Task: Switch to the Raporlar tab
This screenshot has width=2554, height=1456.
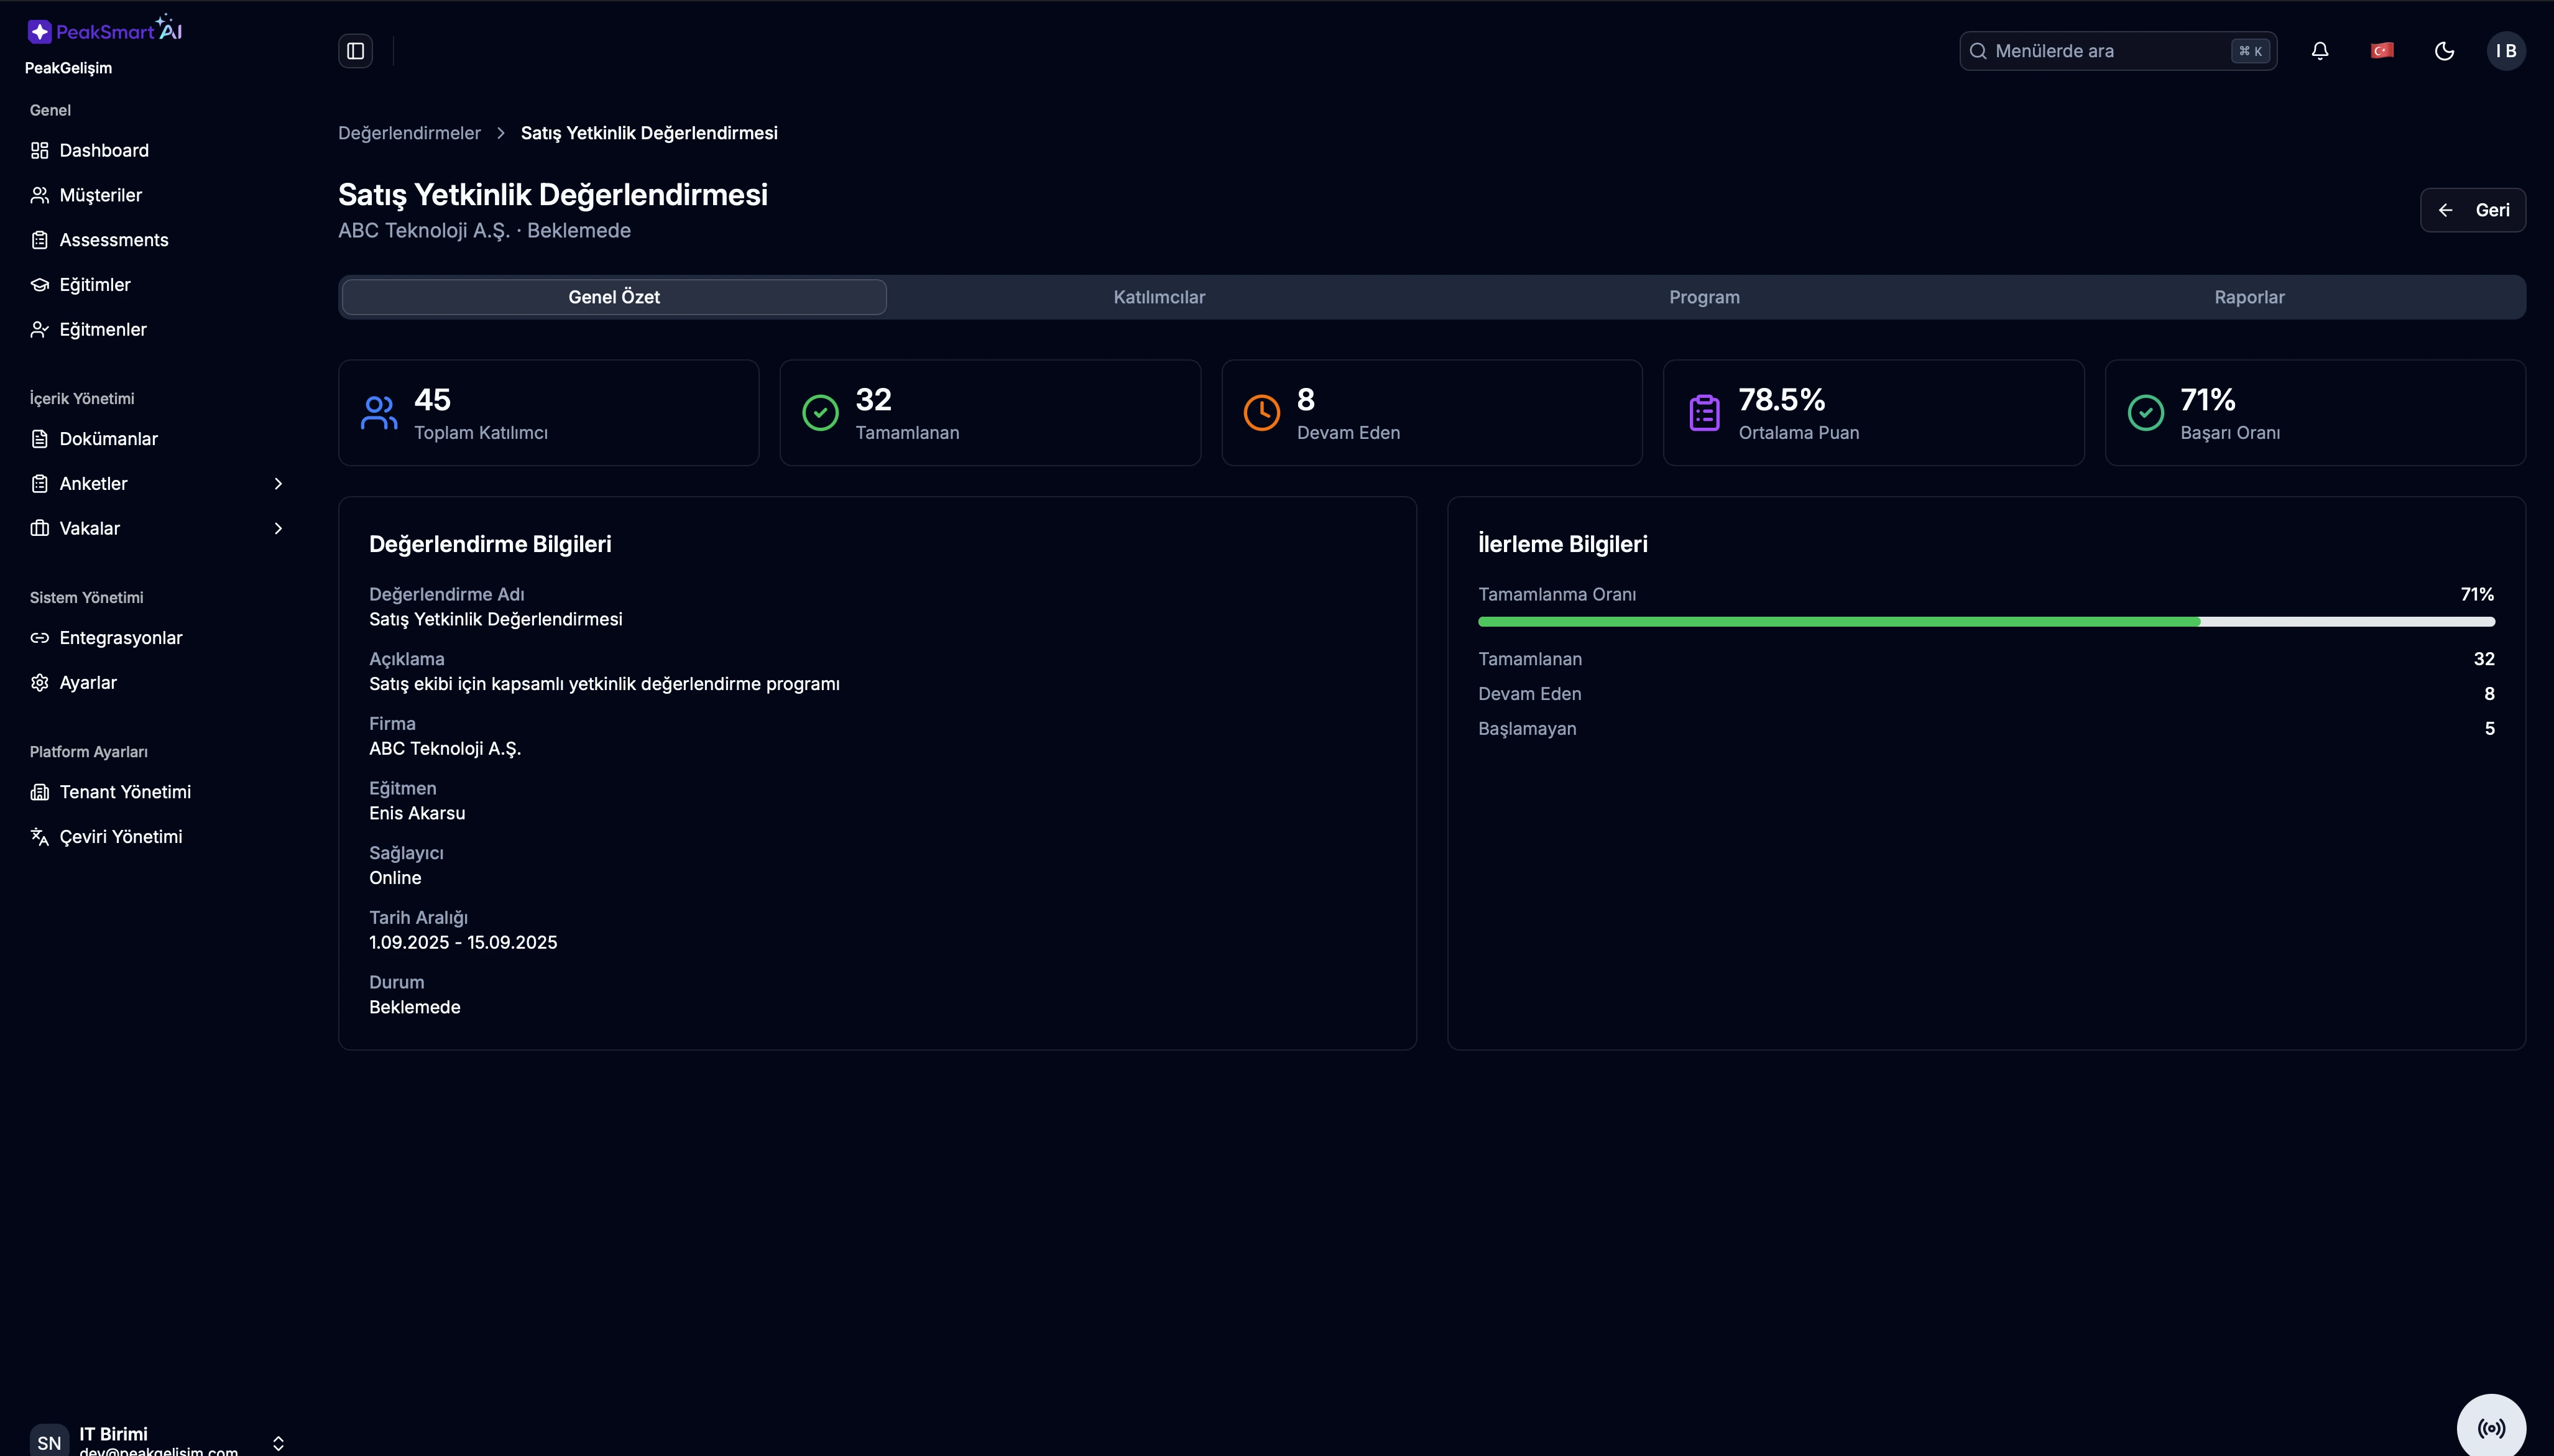Action: (x=2249, y=297)
